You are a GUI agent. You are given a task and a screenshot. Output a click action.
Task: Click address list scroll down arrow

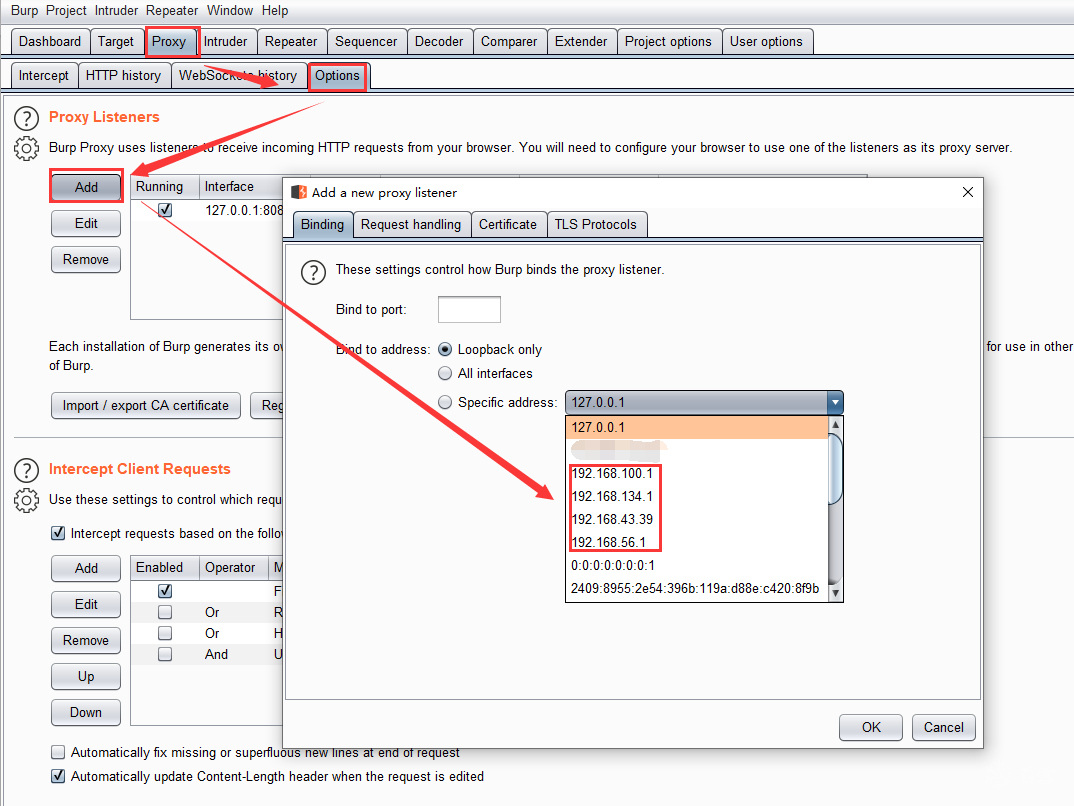[x=835, y=593]
